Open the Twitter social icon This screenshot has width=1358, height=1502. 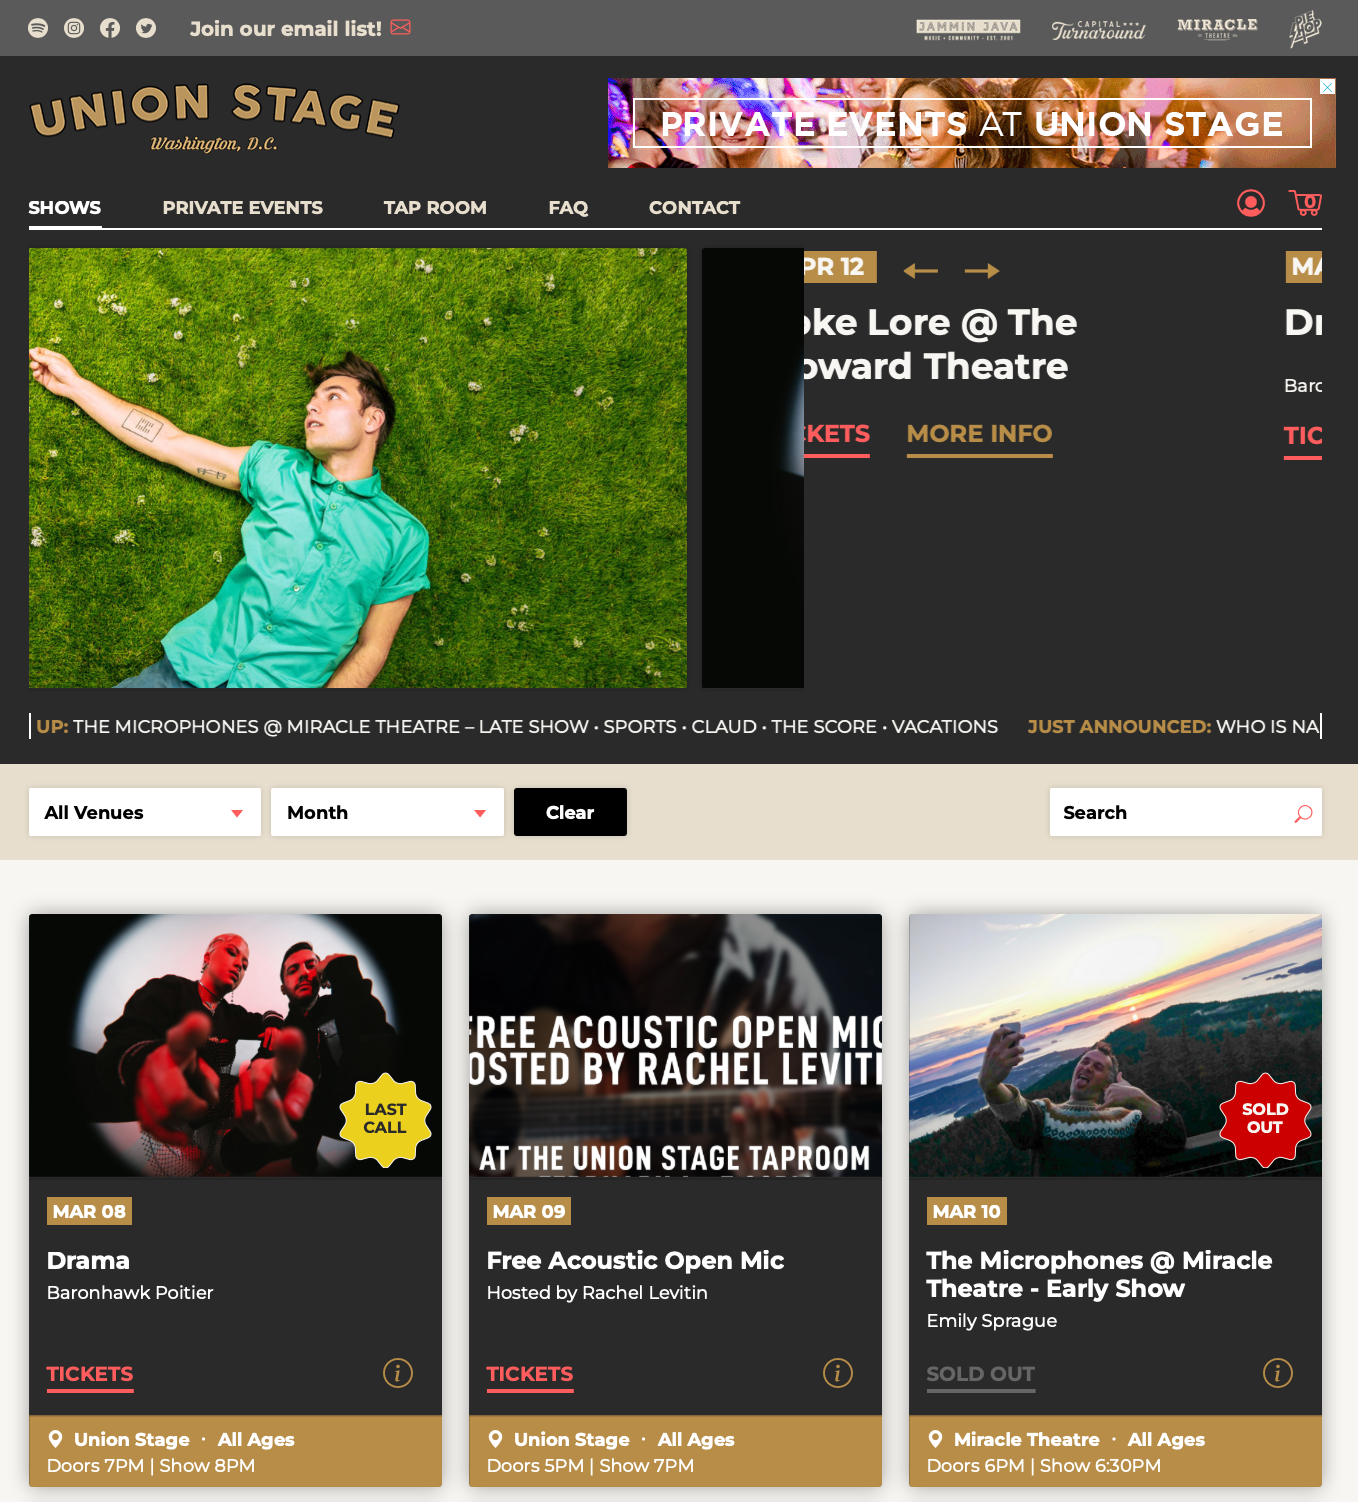[x=146, y=28]
